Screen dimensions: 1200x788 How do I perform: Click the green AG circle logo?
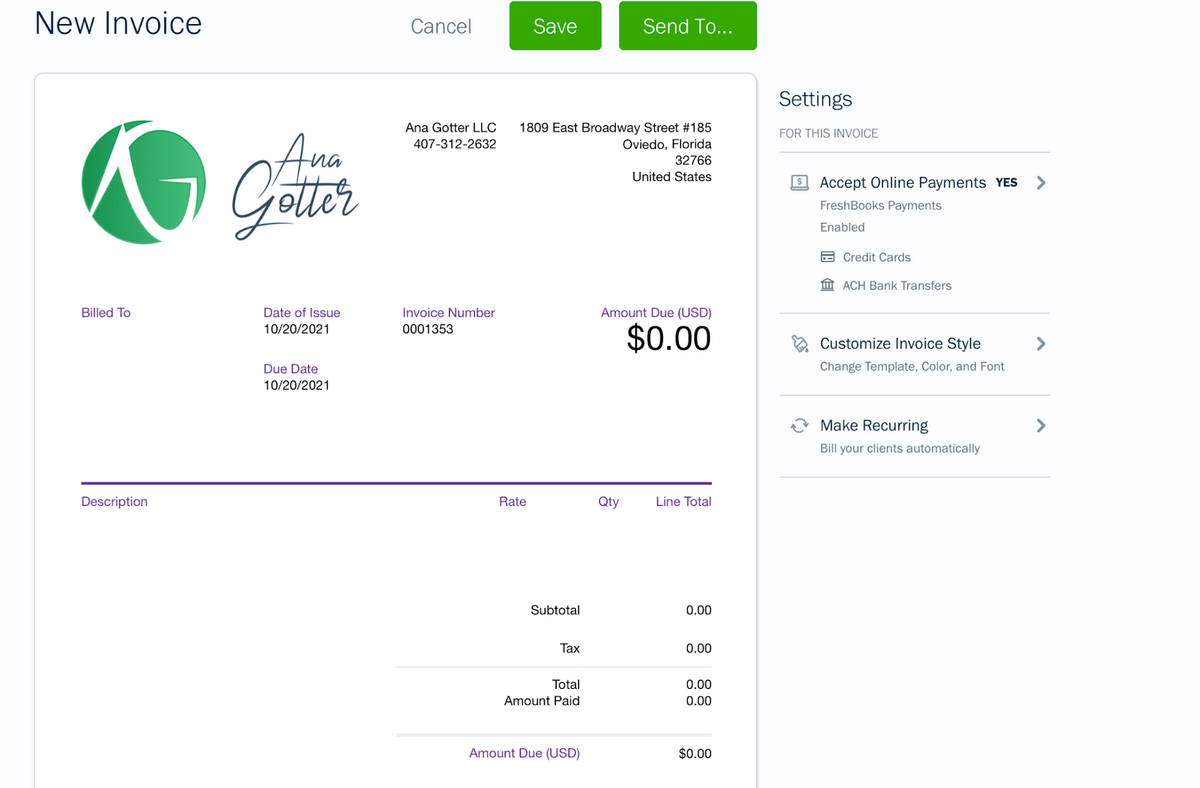point(143,183)
